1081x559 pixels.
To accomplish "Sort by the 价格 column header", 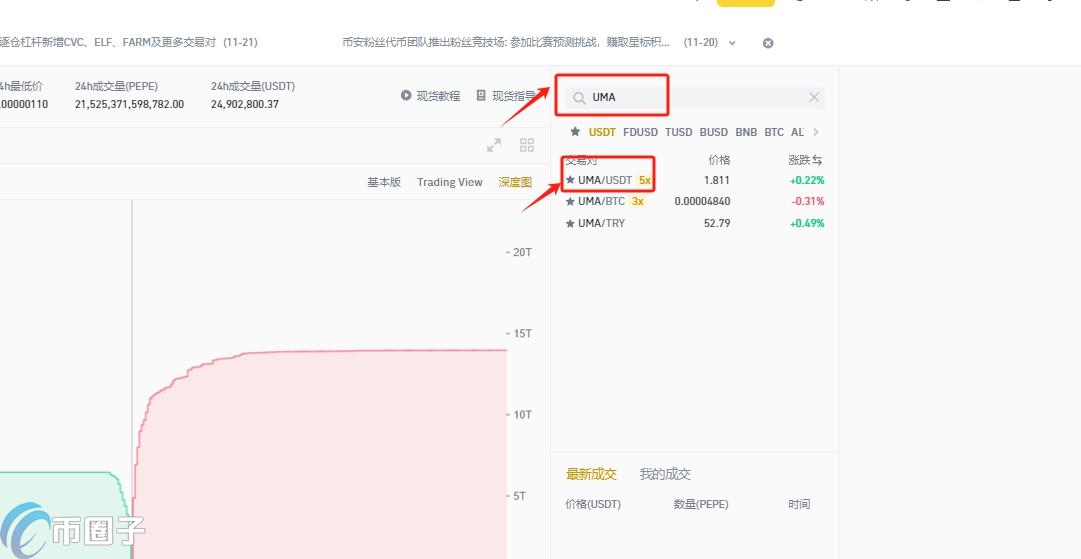I will tap(719, 160).
